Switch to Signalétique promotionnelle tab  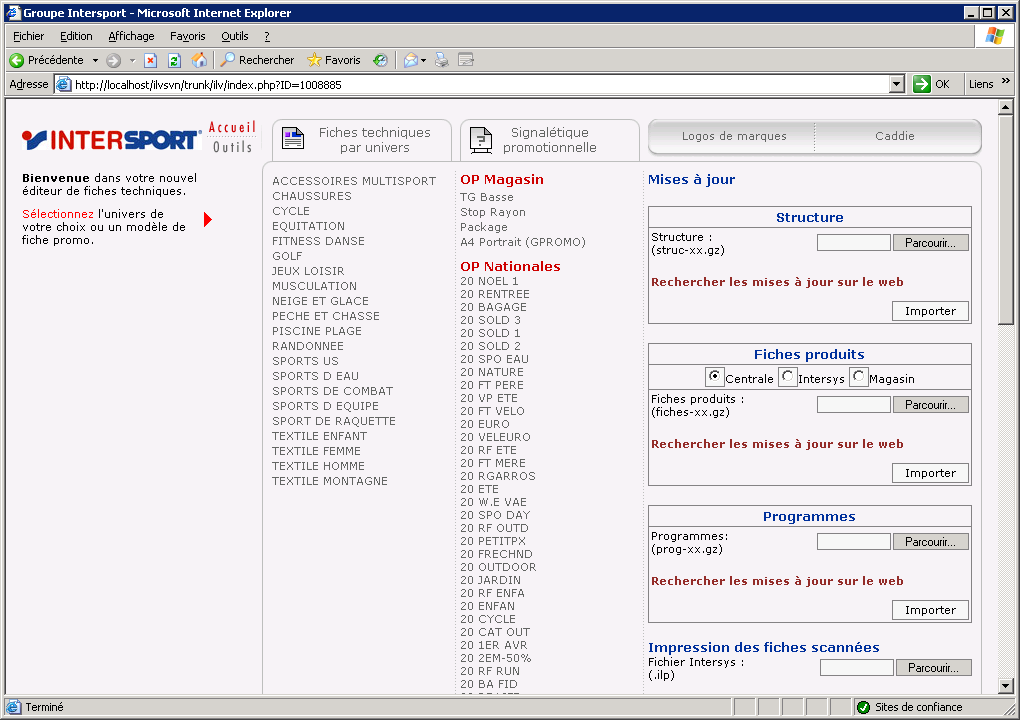549,140
